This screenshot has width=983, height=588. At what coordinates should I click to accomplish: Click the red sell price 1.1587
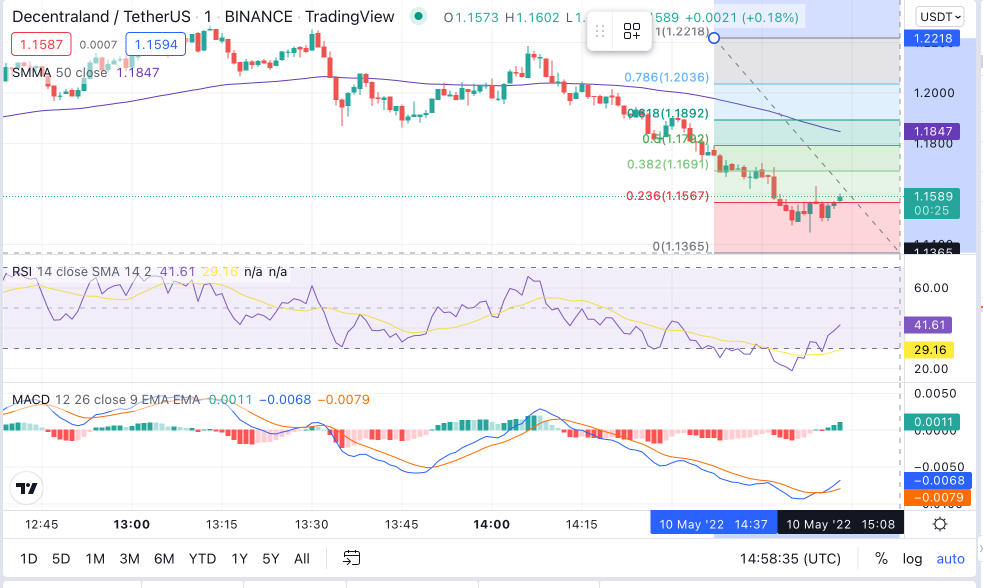41,45
